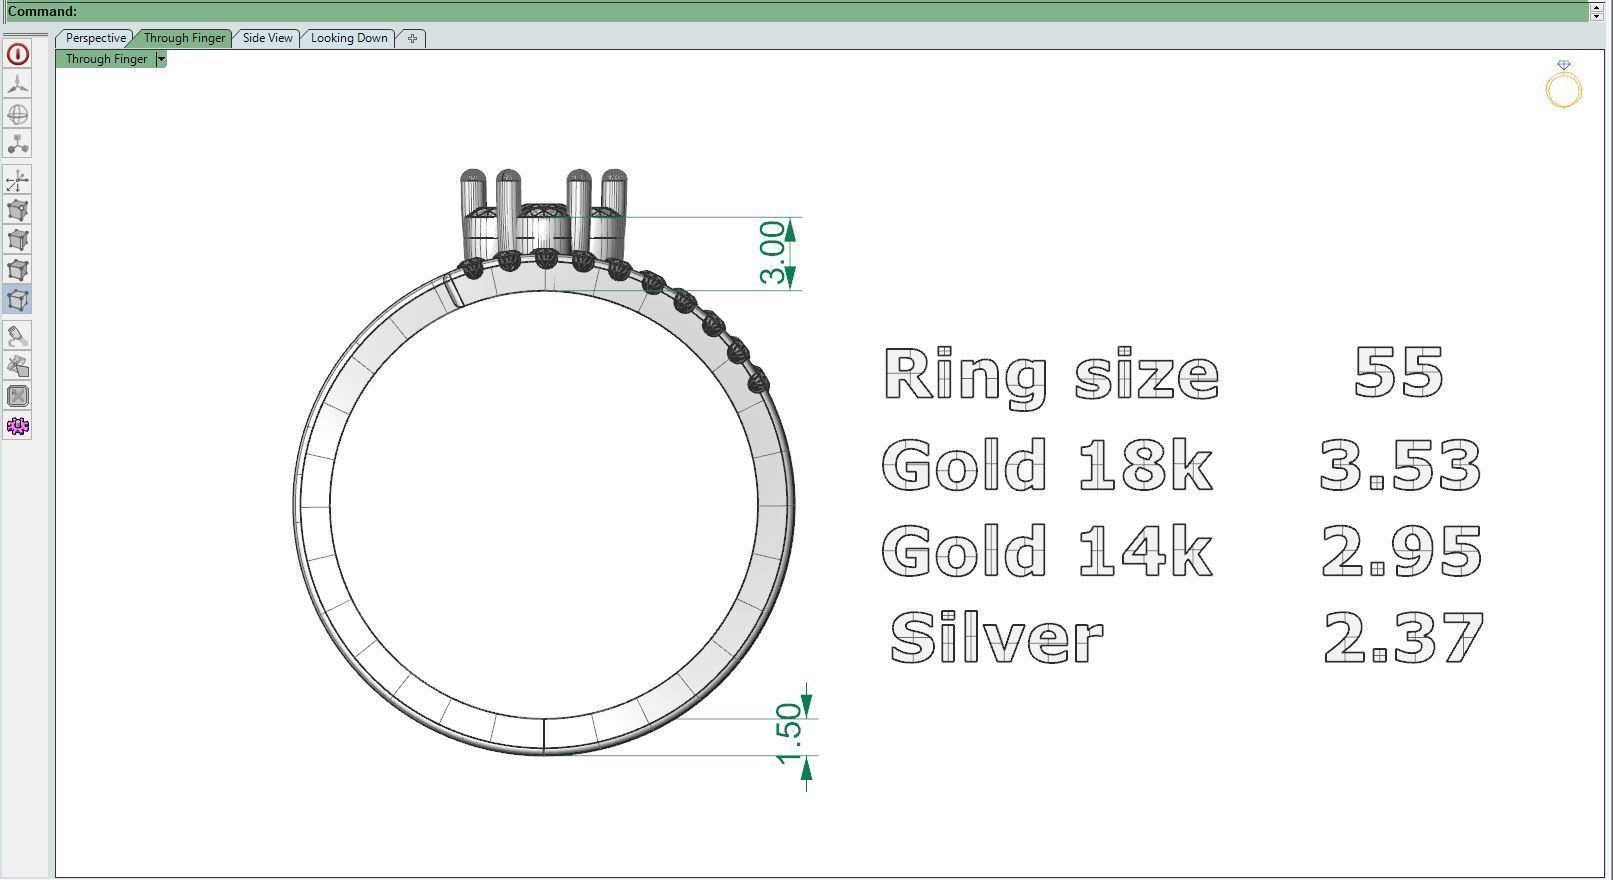Click the purple gear options icon

click(17, 426)
